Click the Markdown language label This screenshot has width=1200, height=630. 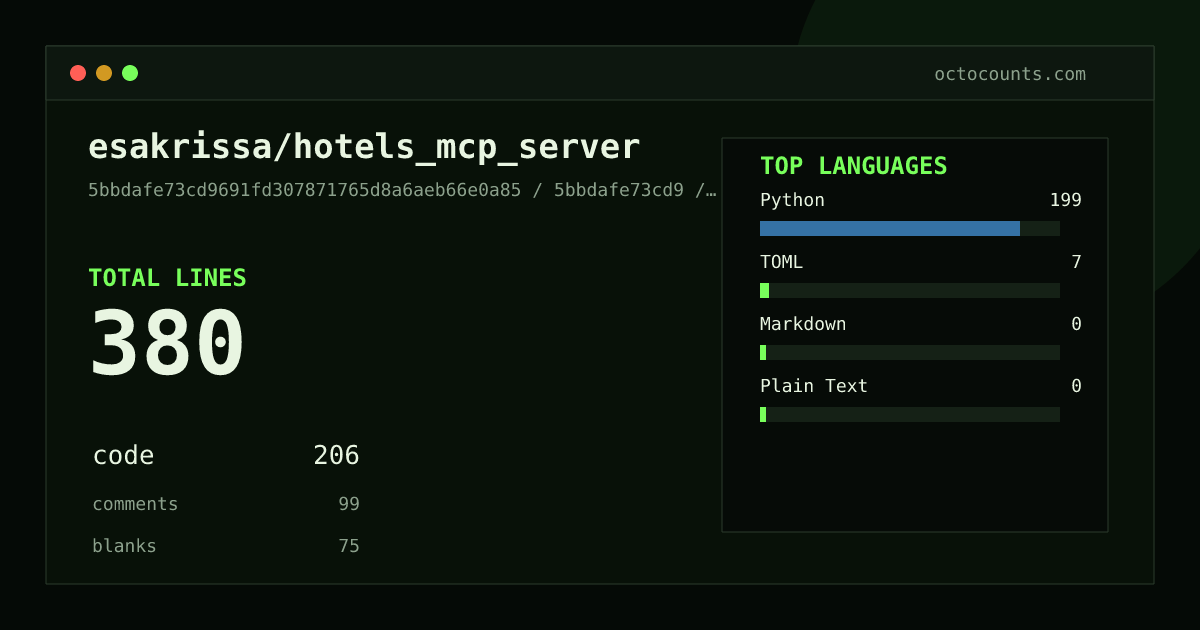coord(803,324)
